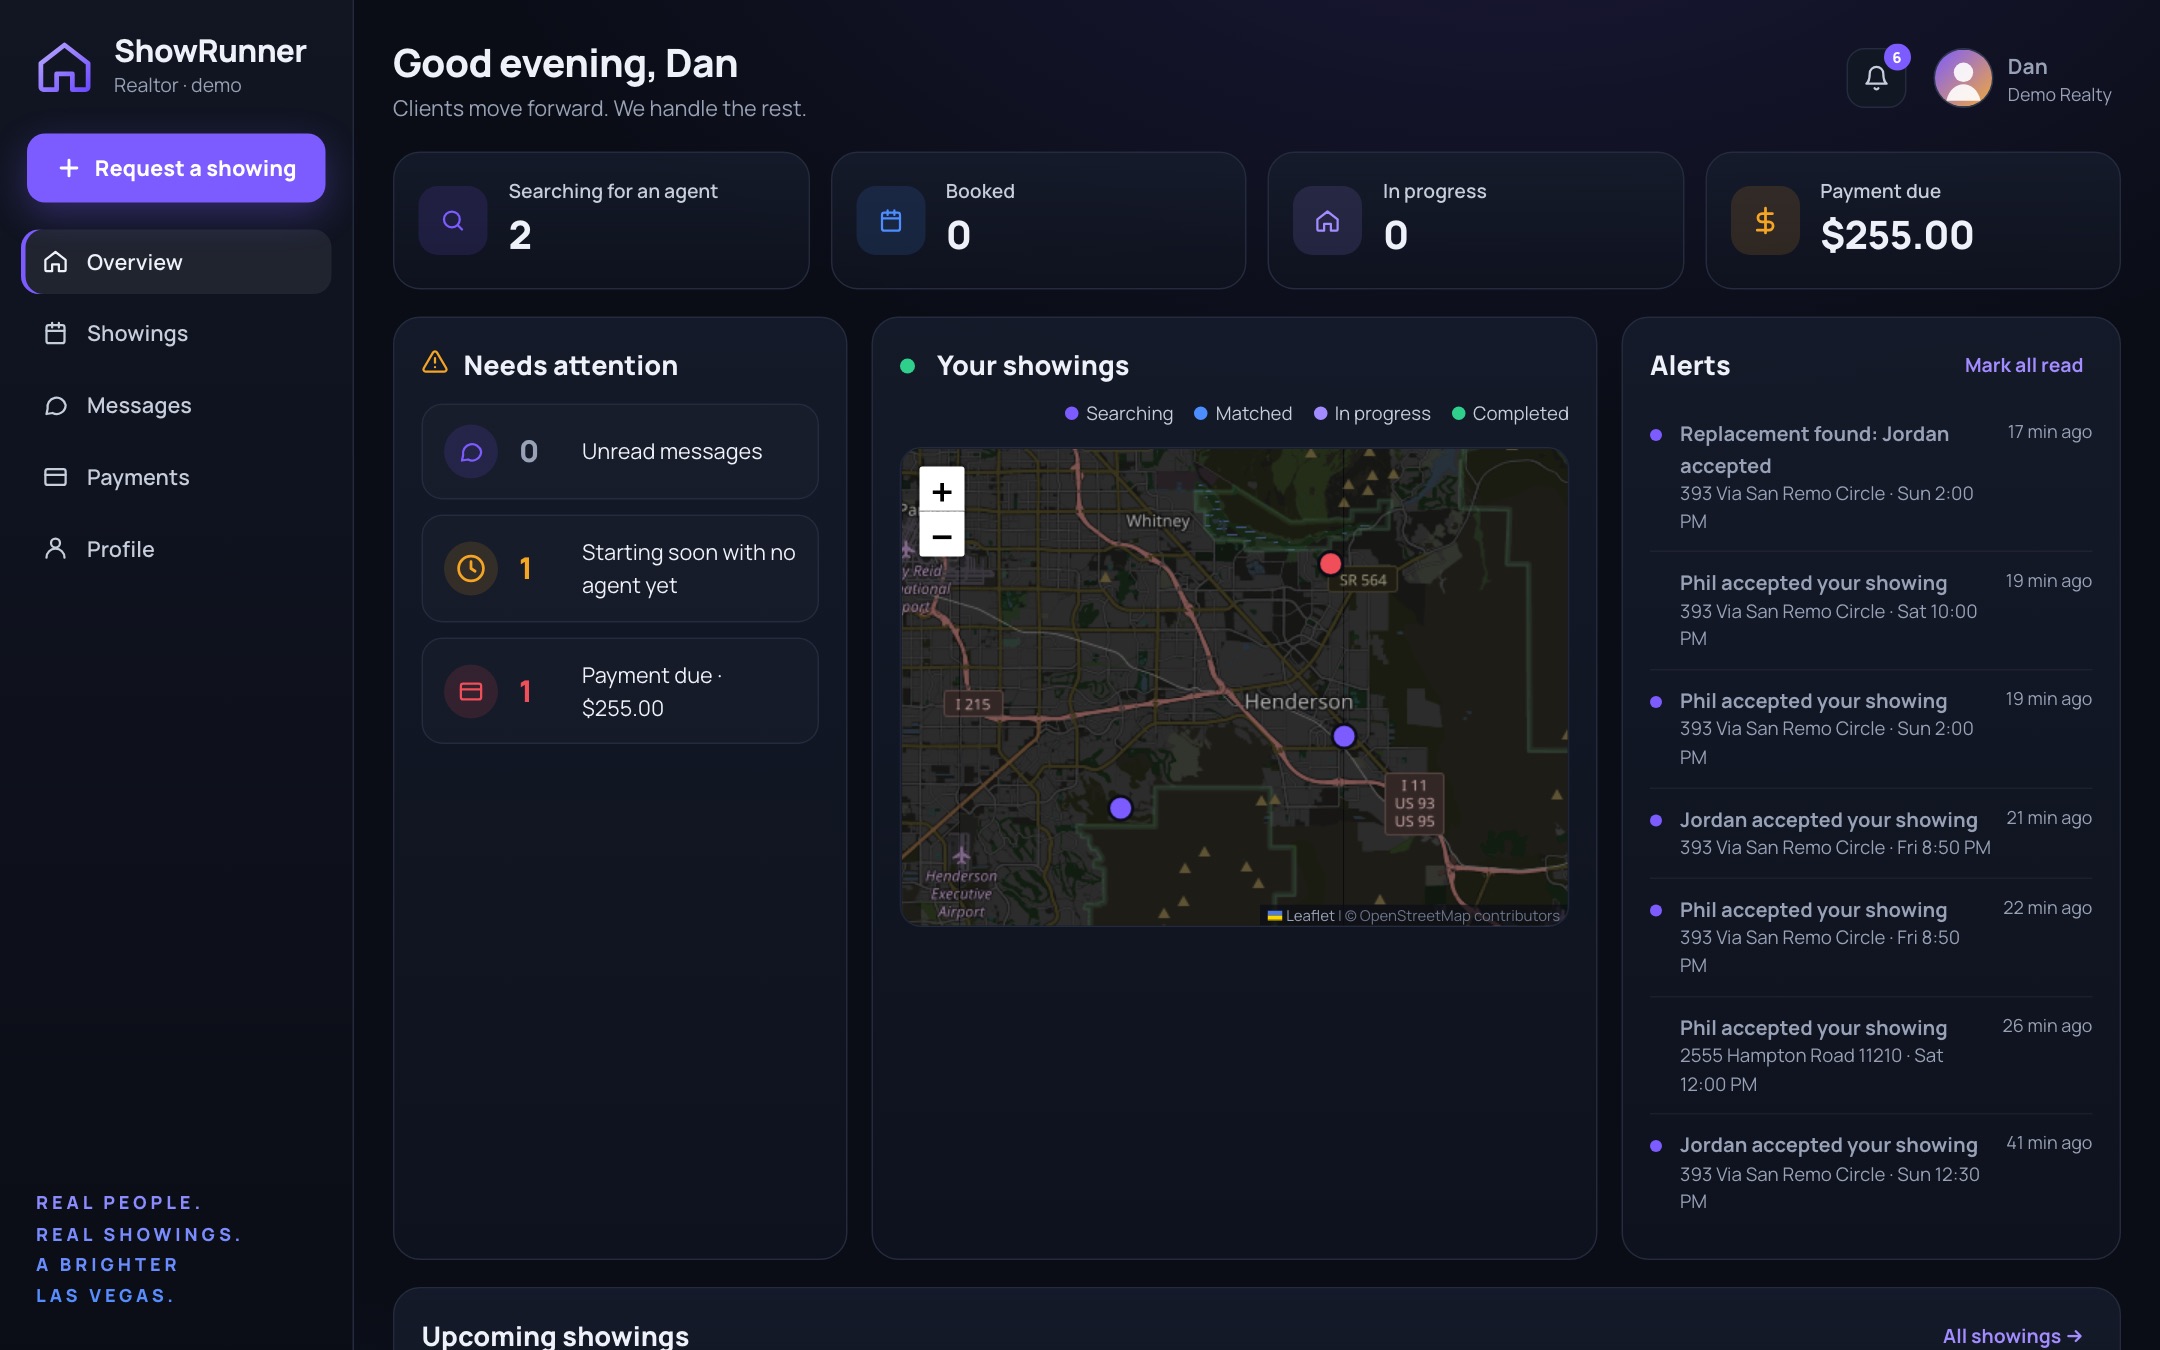Click the ShowRunner house logo icon
This screenshot has height=1350, width=2160.
point(64,67)
